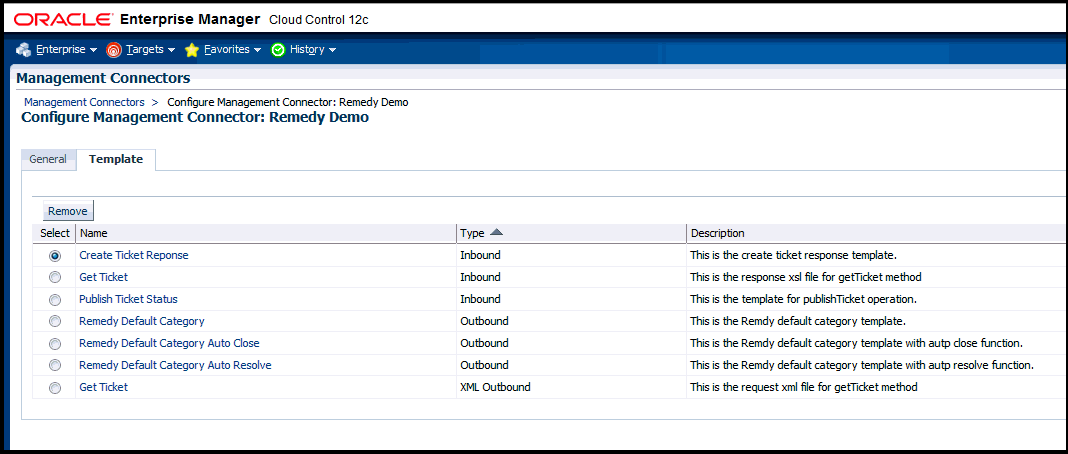The height and width of the screenshot is (454, 1068).
Task: Click description mentioning autp resolve function
Action: pos(862,365)
